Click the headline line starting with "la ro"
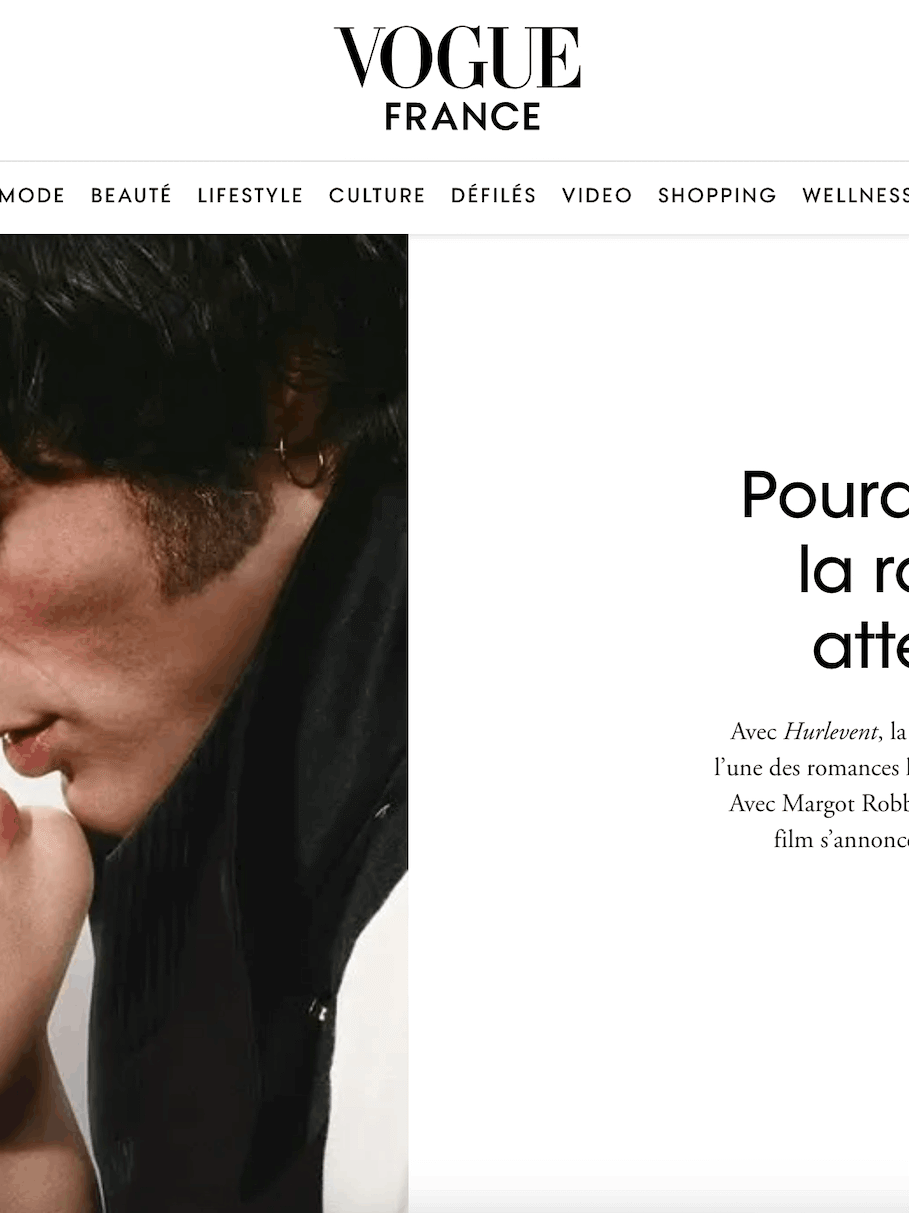 (x=853, y=571)
